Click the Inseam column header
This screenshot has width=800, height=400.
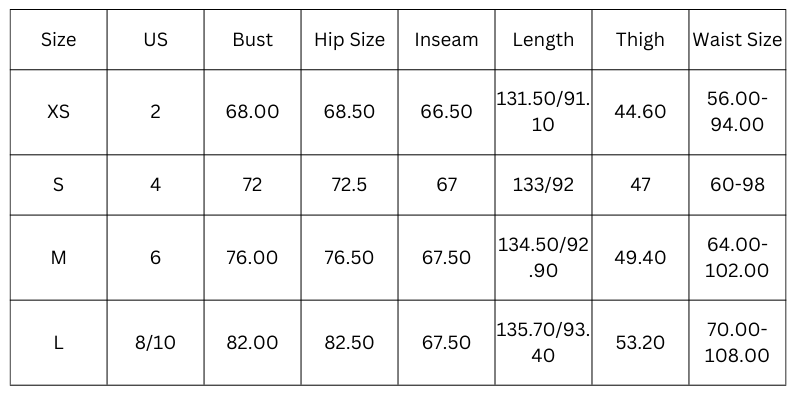pos(446,40)
